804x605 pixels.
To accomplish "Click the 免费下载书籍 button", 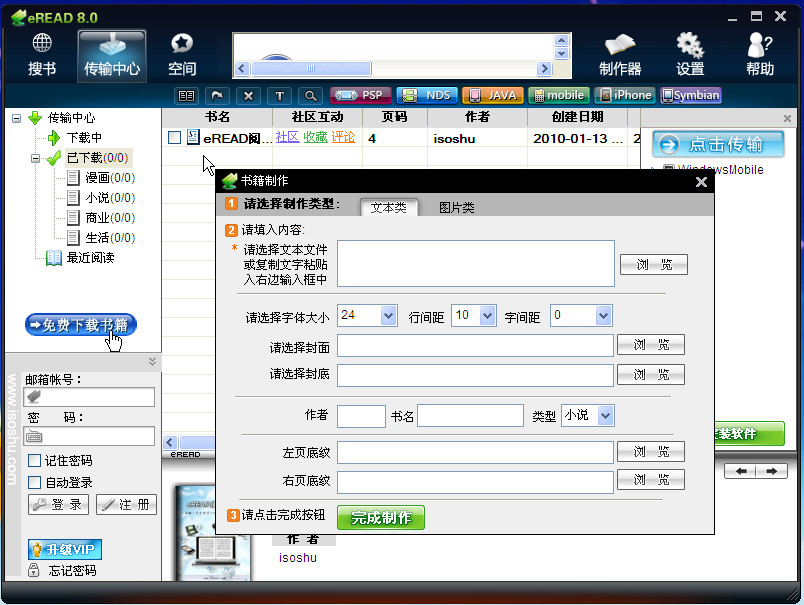I will click(81, 325).
